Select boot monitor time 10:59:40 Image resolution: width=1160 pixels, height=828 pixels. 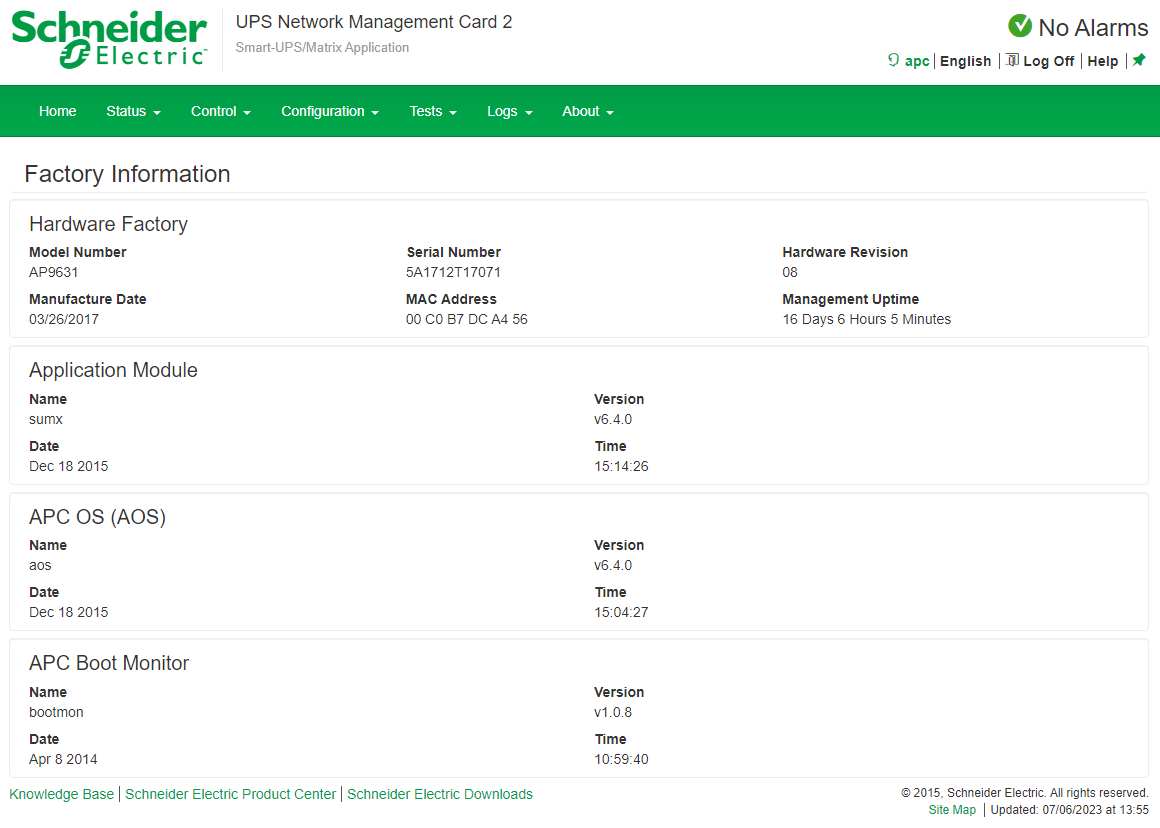(621, 760)
